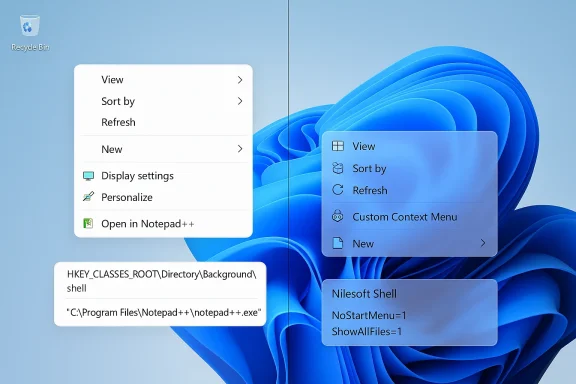
Task: Select Sort by in the right translucent menu
Action: [x=409, y=168]
